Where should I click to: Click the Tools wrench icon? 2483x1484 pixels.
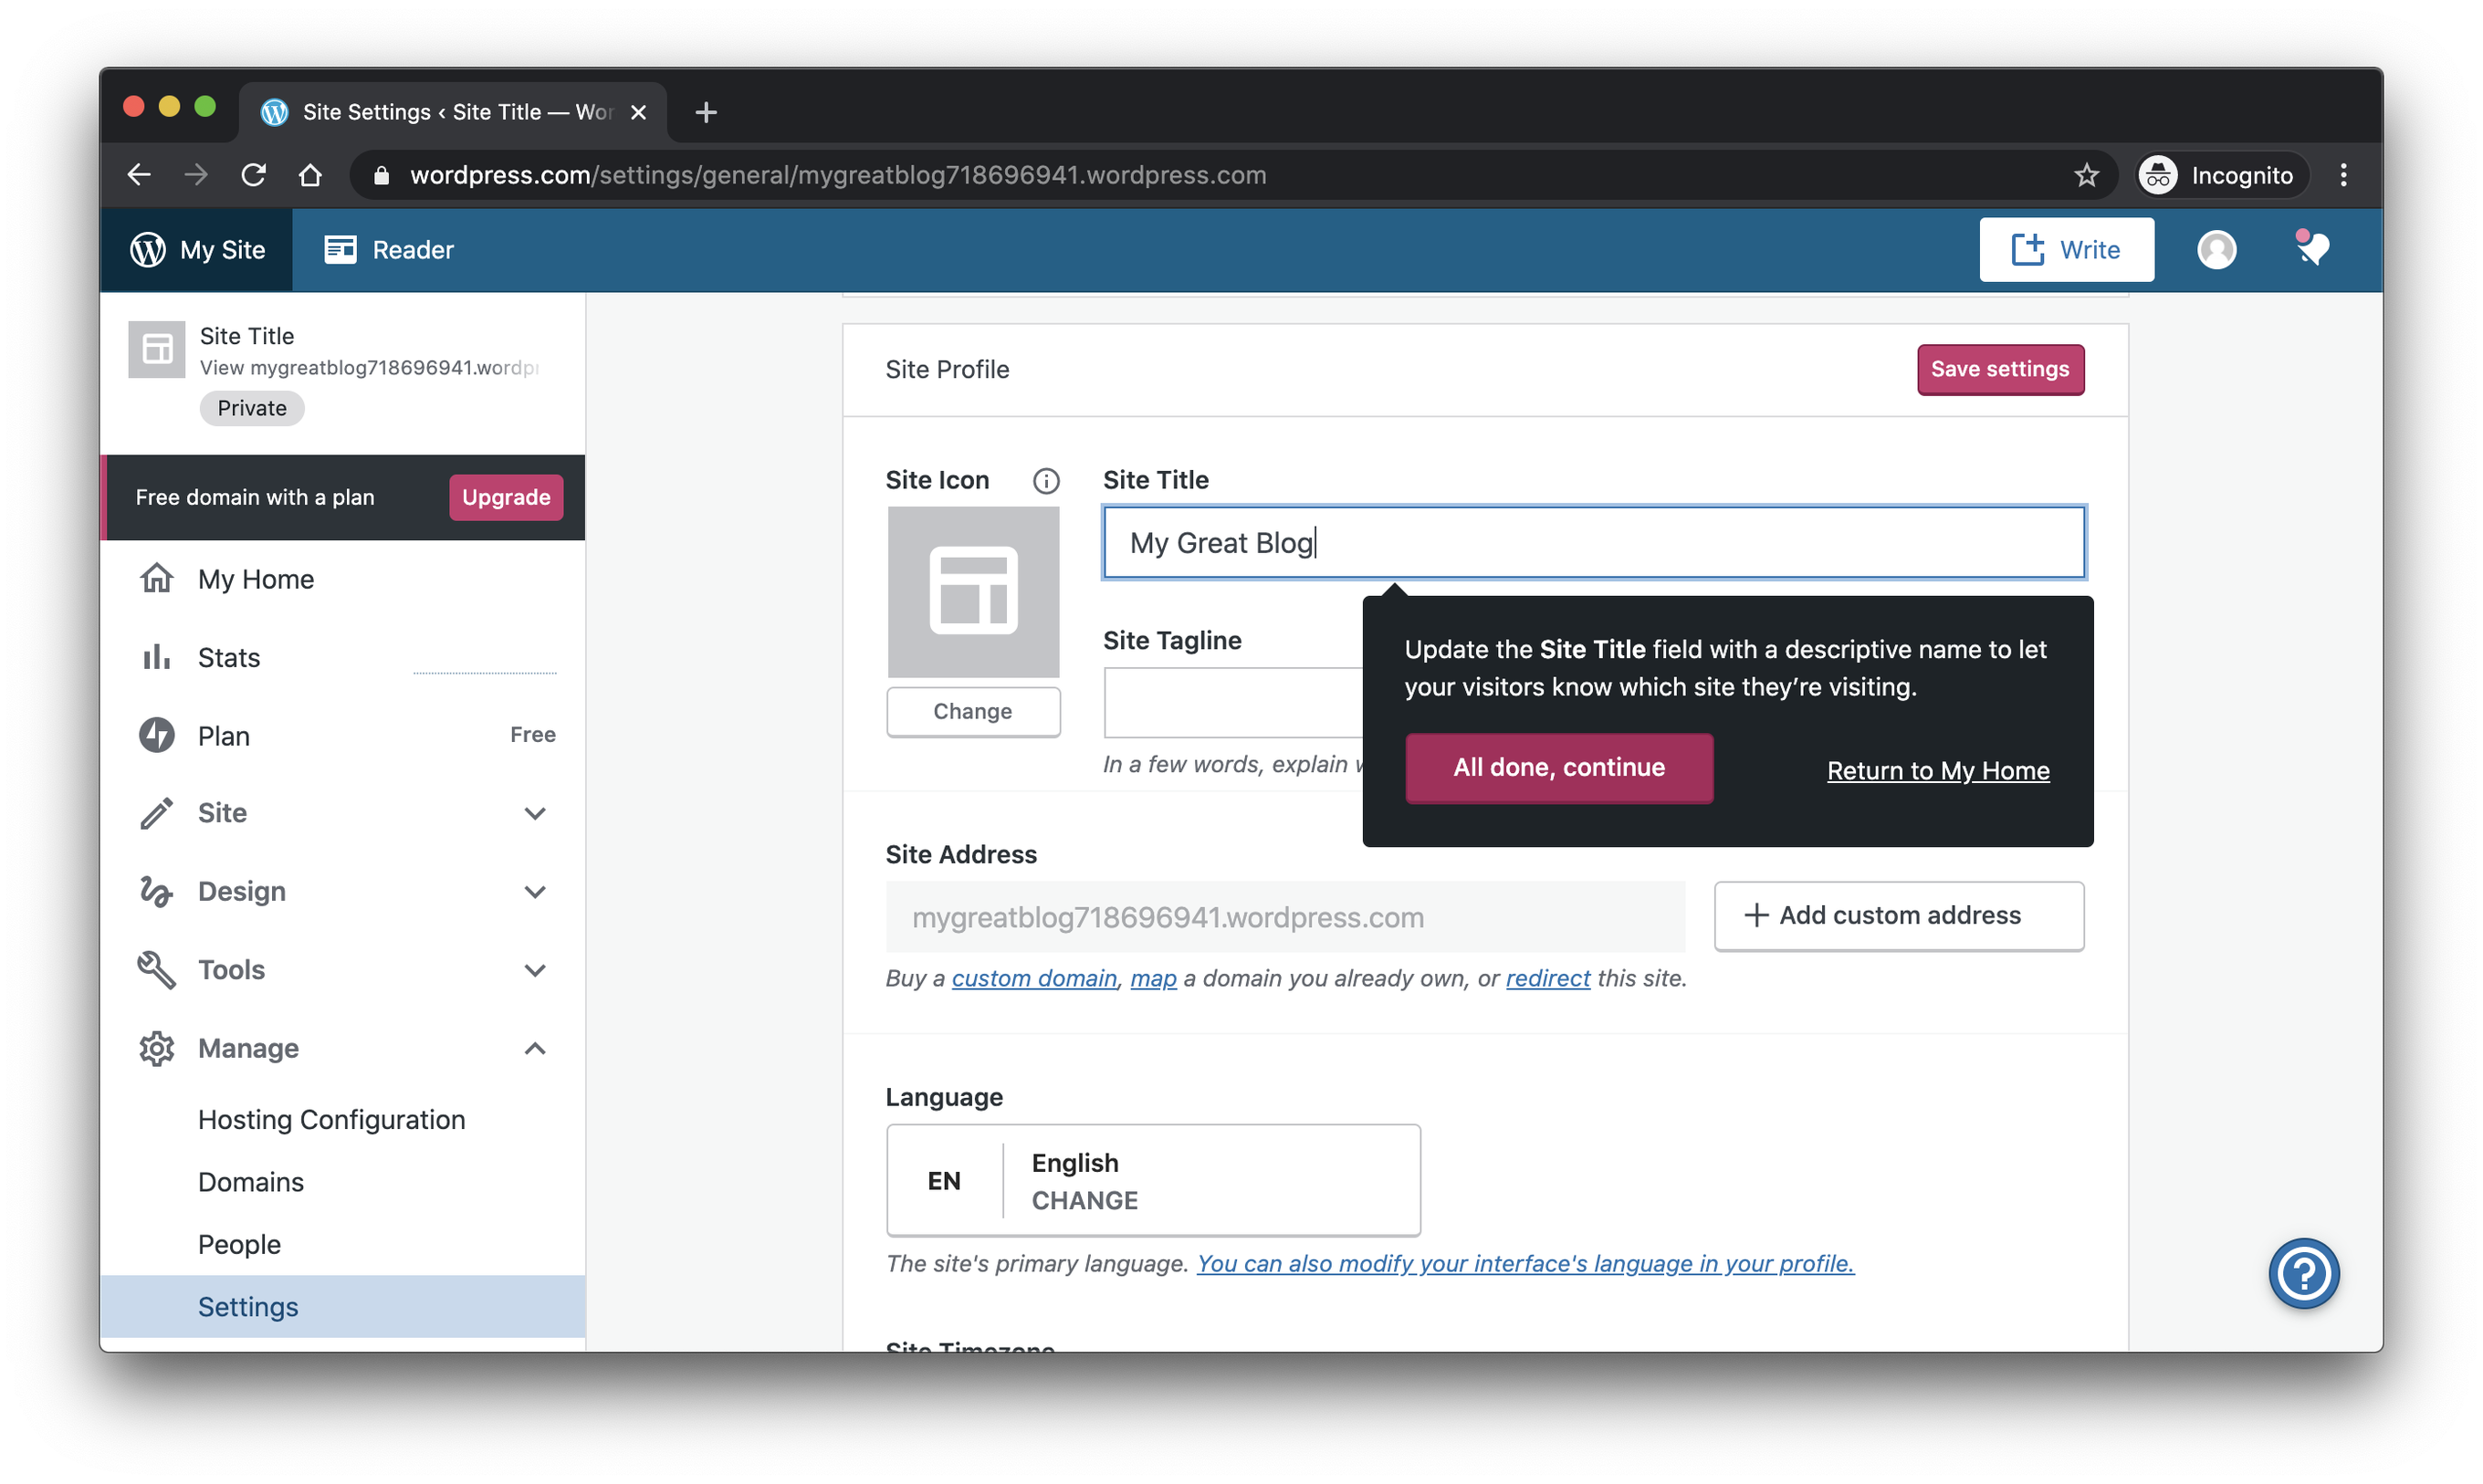tap(156, 970)
